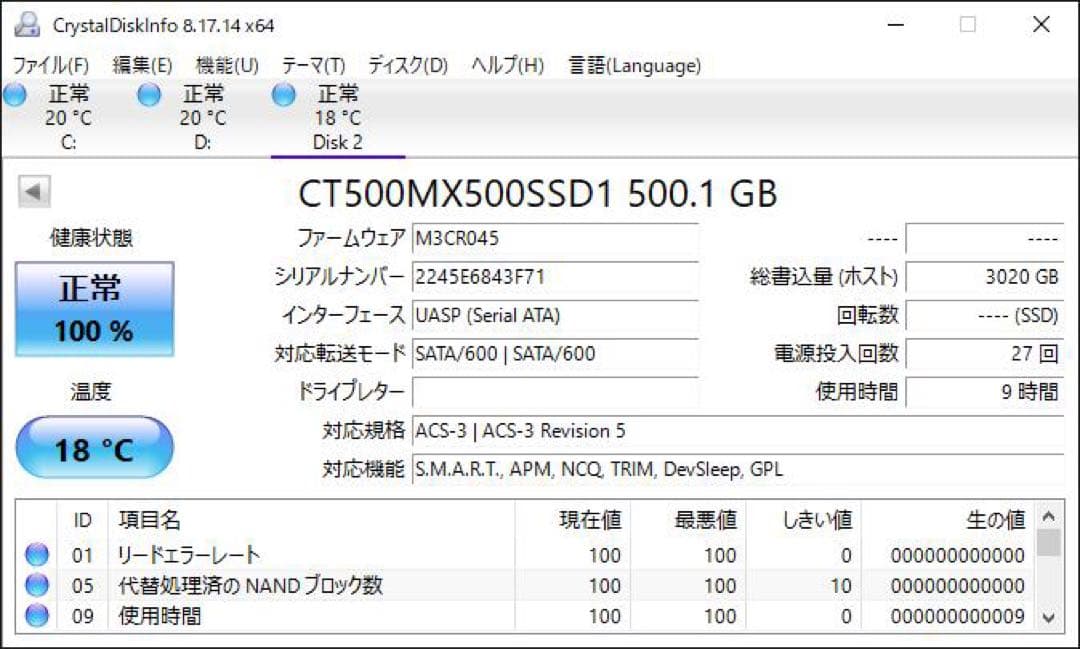Click the 18 °C temperature button
This screenshot has height=649, width=1080.
(94, 449)
